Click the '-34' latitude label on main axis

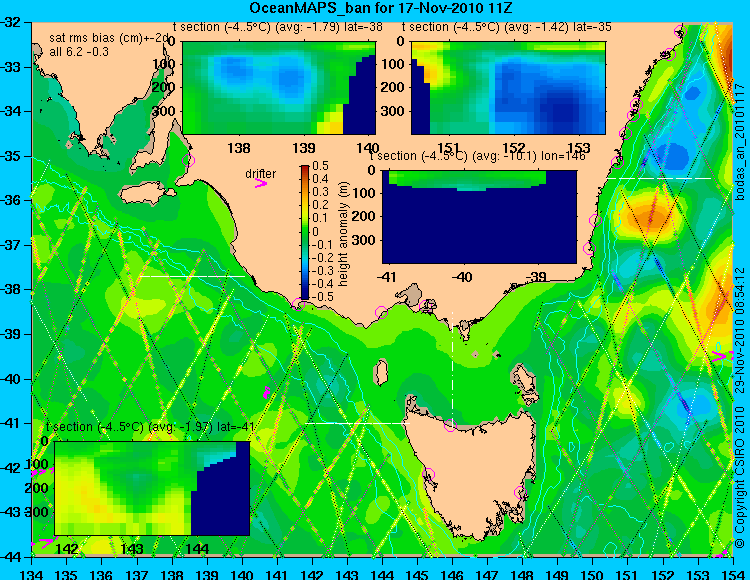pos(11,111)
